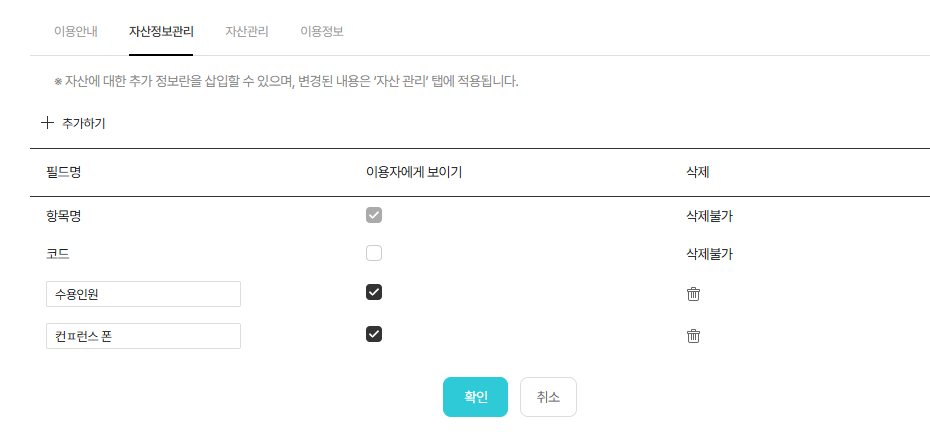Click the plus icon to add a field
Screen dimensions: 930x432
(x=47, y=123)
